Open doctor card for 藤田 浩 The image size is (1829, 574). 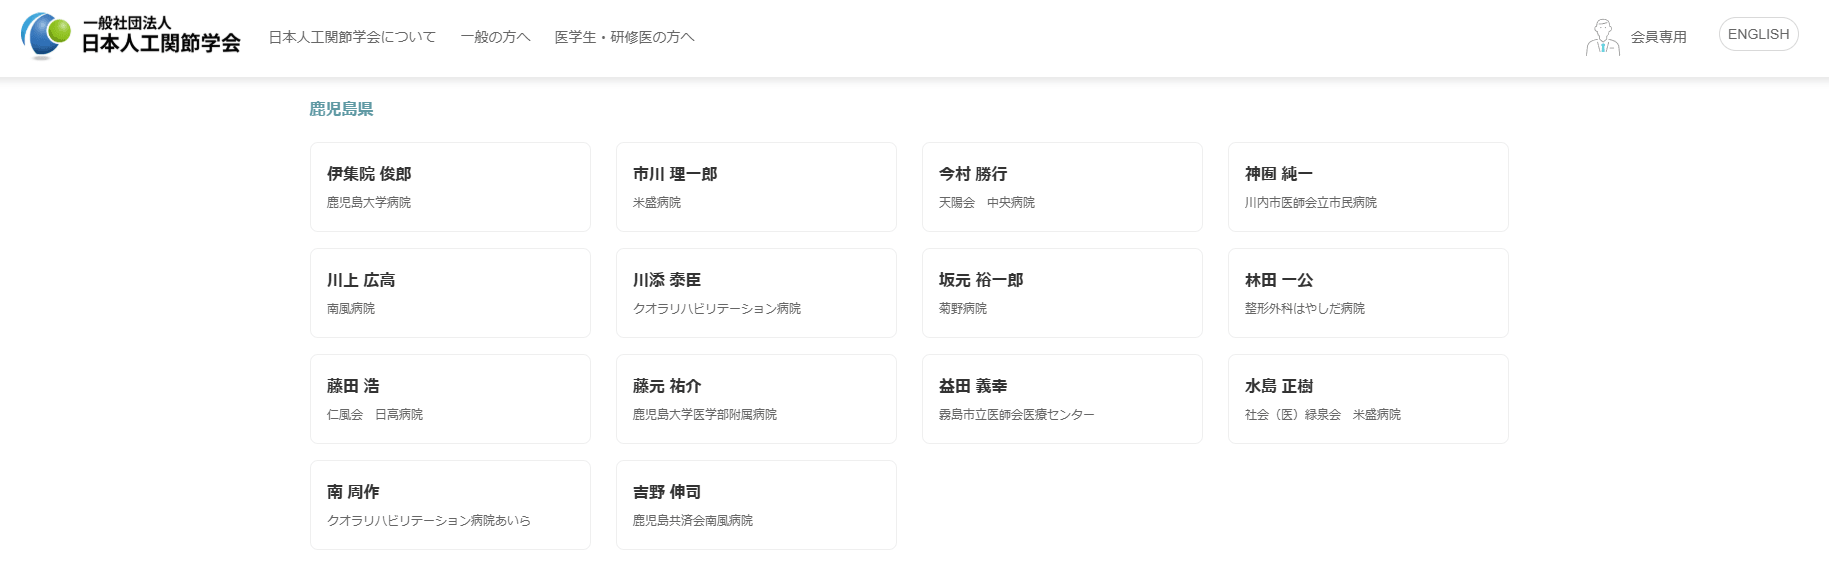pos(450,399)
